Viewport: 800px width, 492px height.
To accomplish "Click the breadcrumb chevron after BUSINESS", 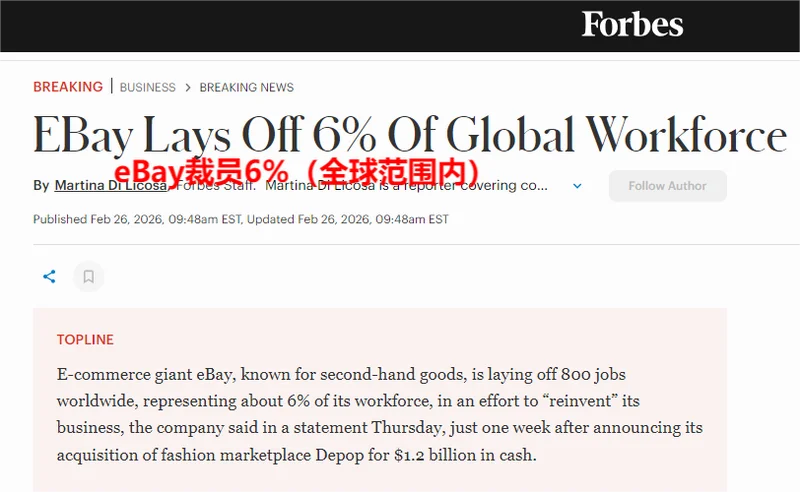I will click(x=187, y=88).
